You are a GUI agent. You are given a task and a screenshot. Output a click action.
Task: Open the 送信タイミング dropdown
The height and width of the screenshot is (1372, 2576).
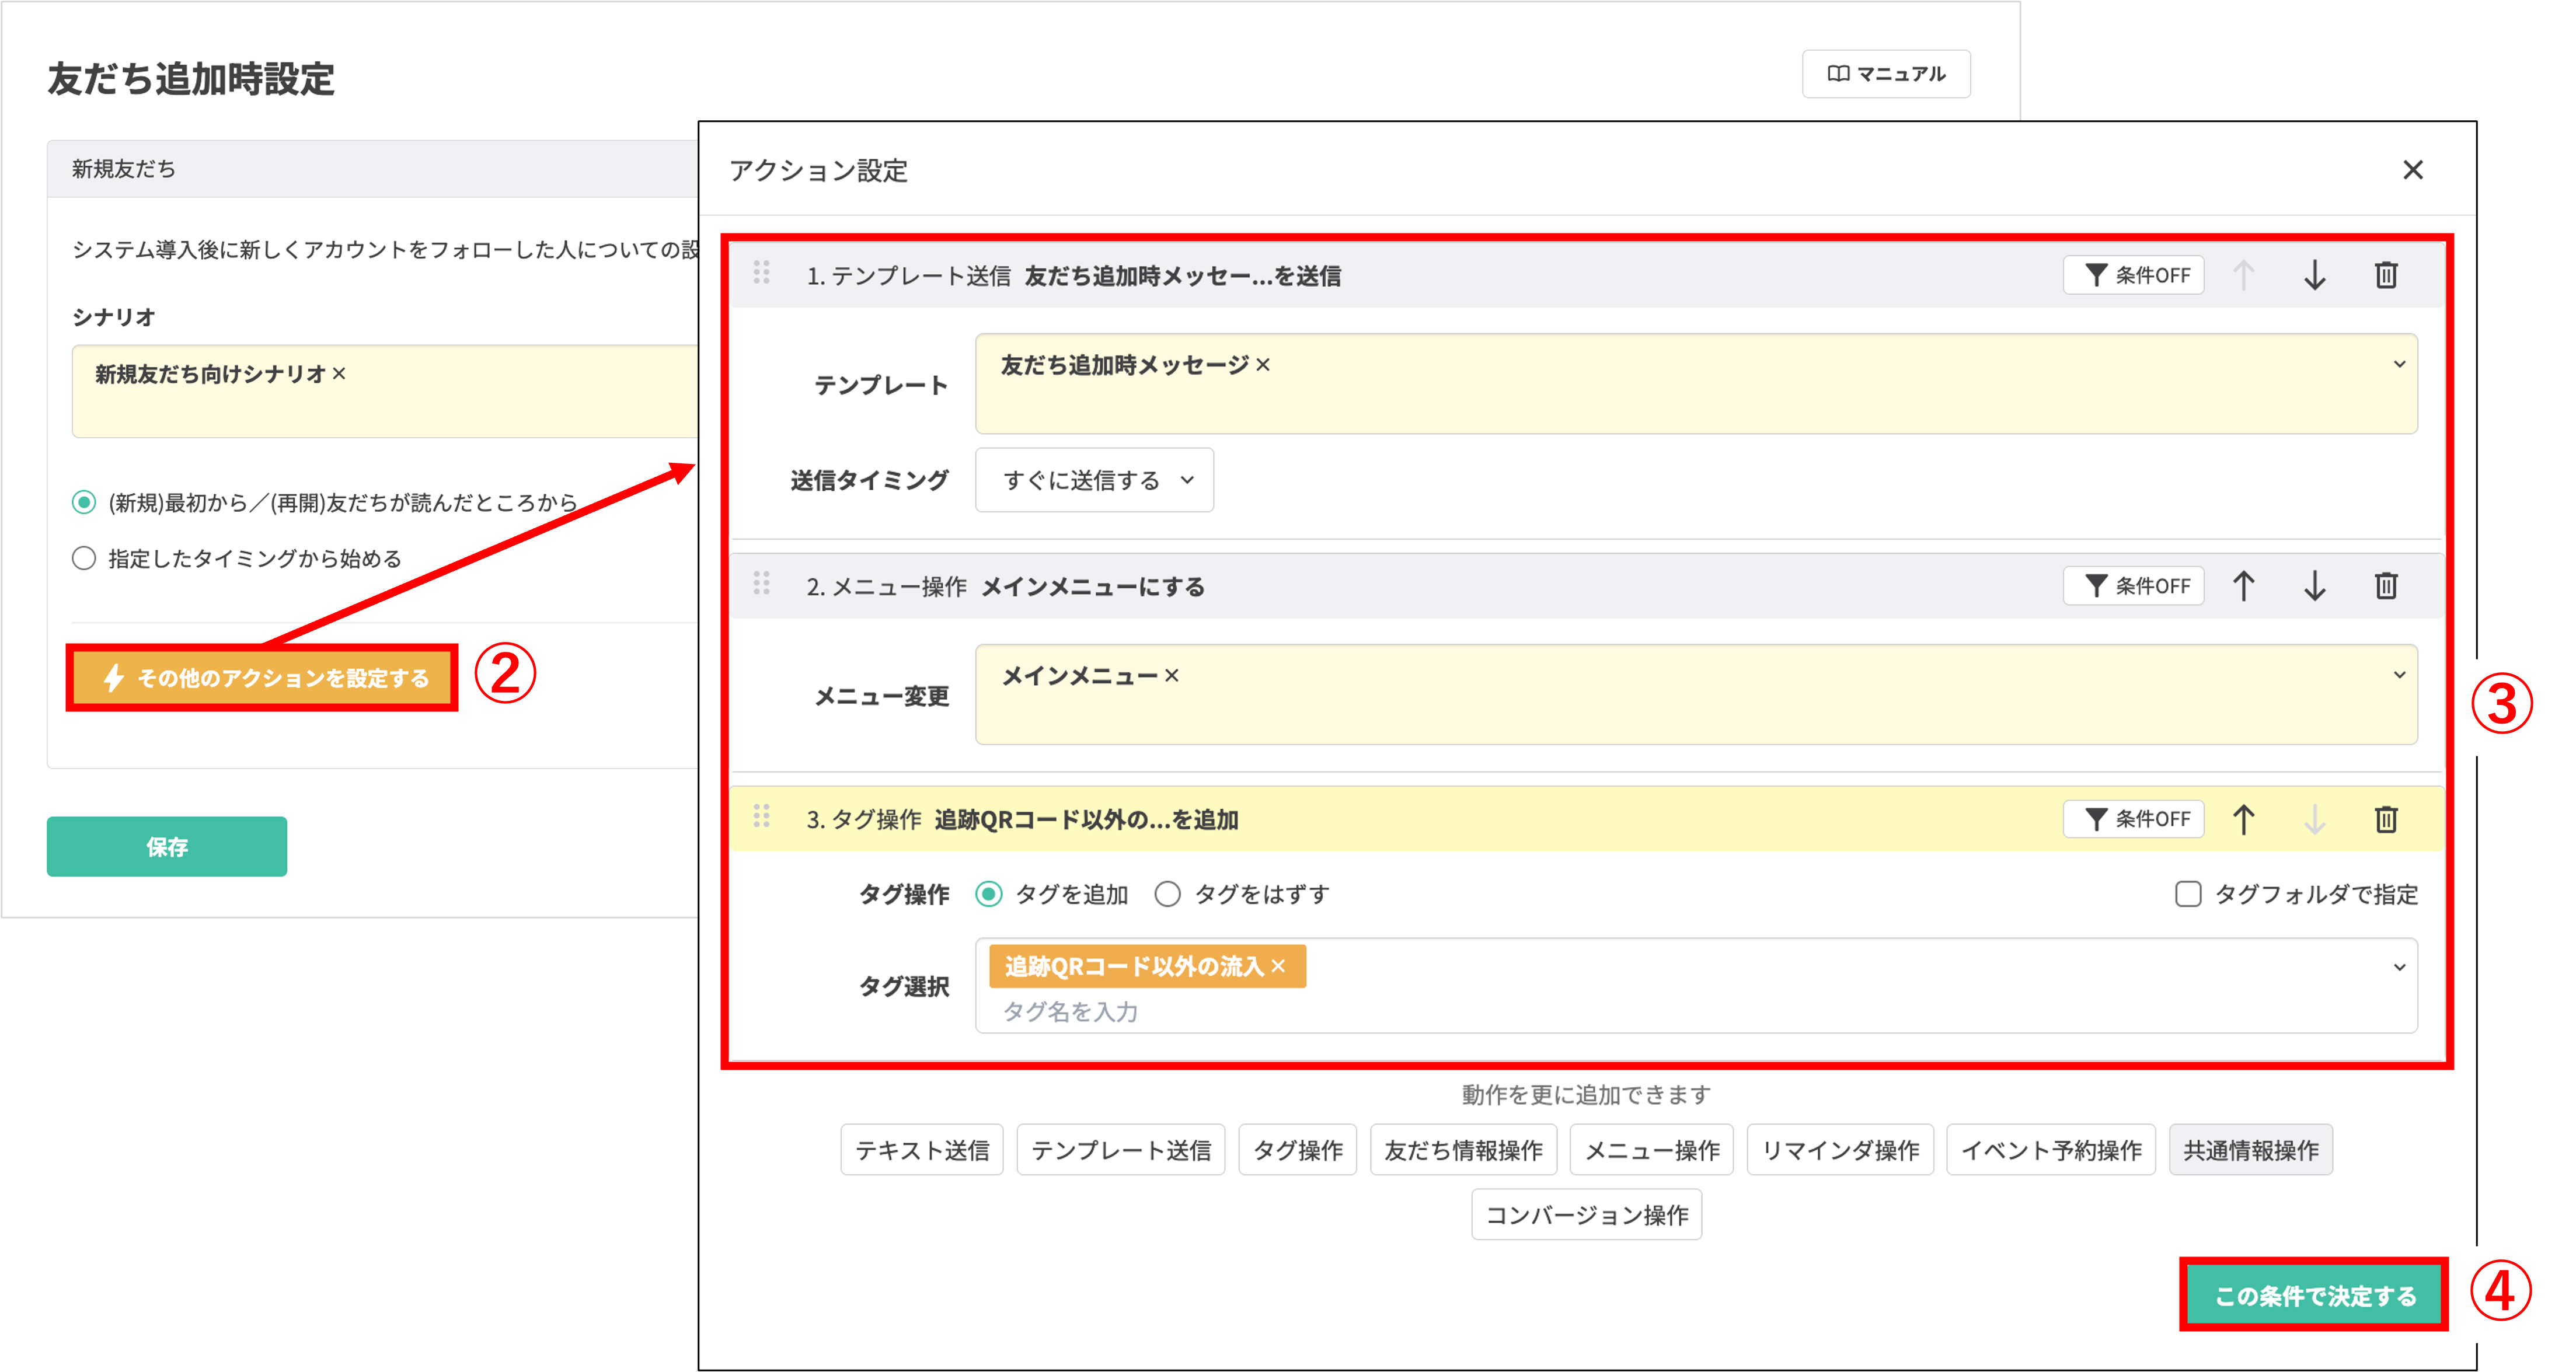point(1094,480)
